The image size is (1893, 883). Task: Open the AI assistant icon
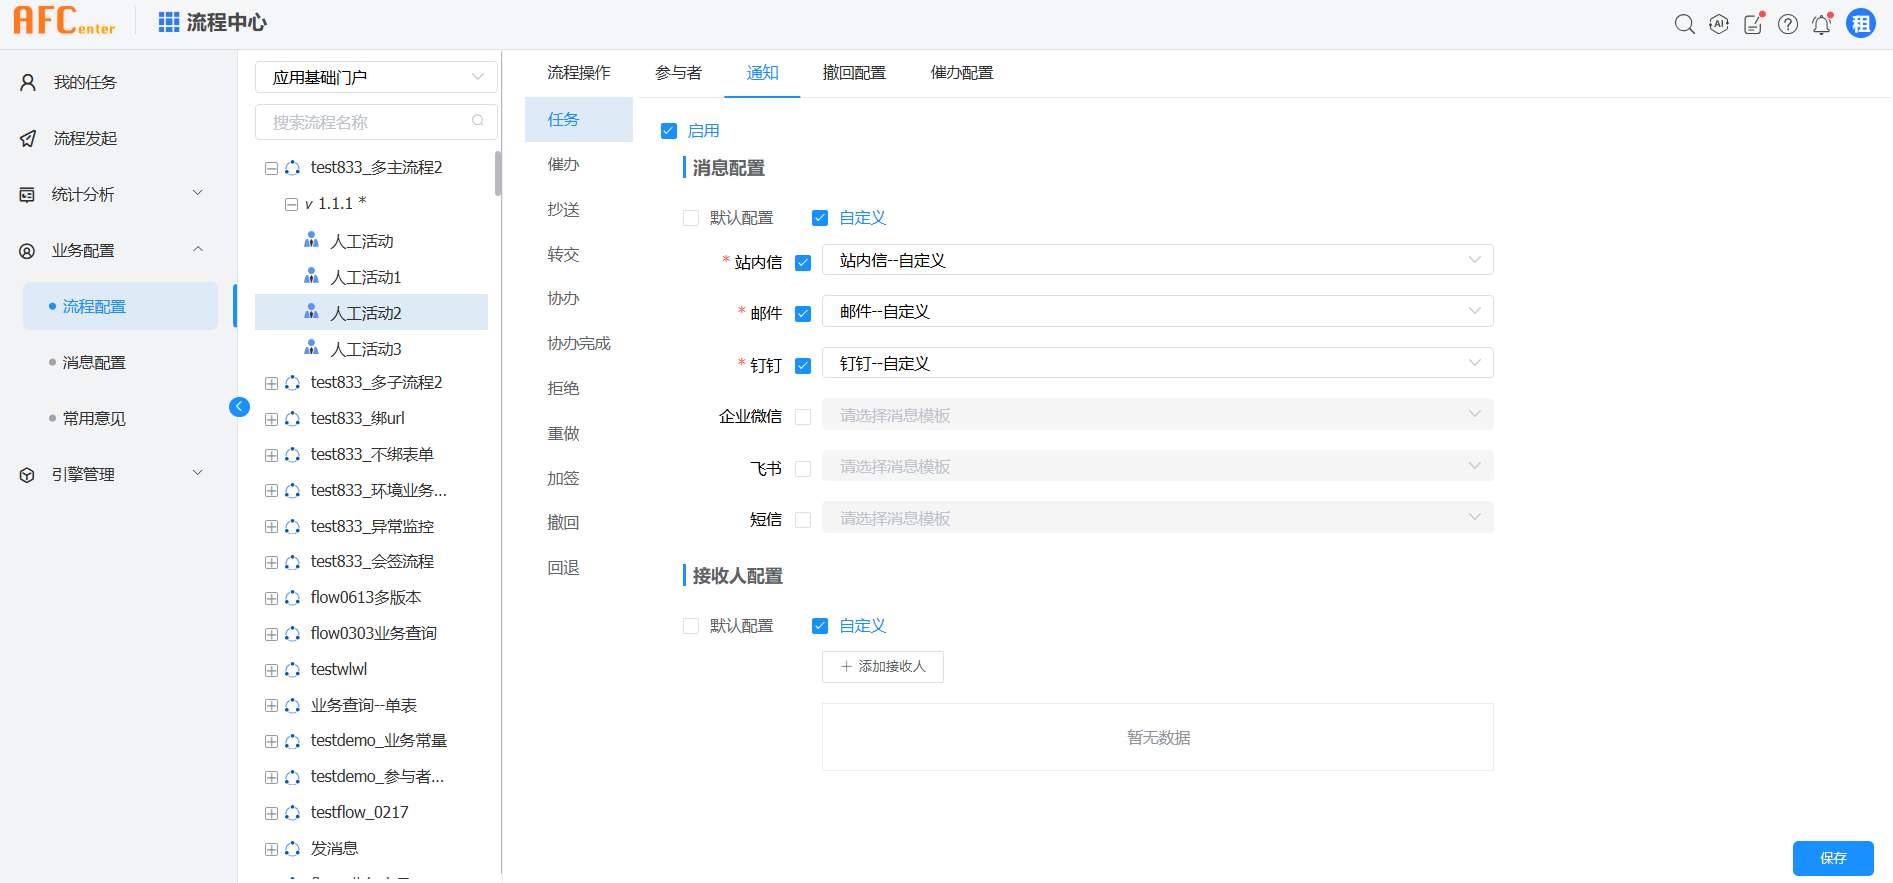pyautogui.click(x=1719, y=24)
